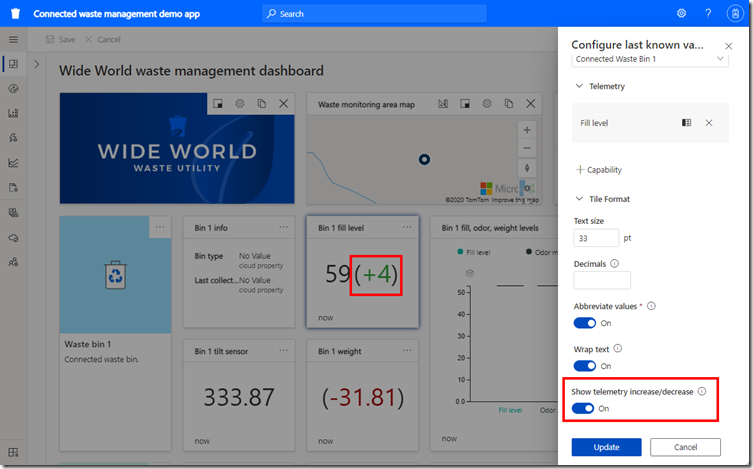
Task: Open the user account avatar icon
Action: pyautogui.click(x=735, y=13)
